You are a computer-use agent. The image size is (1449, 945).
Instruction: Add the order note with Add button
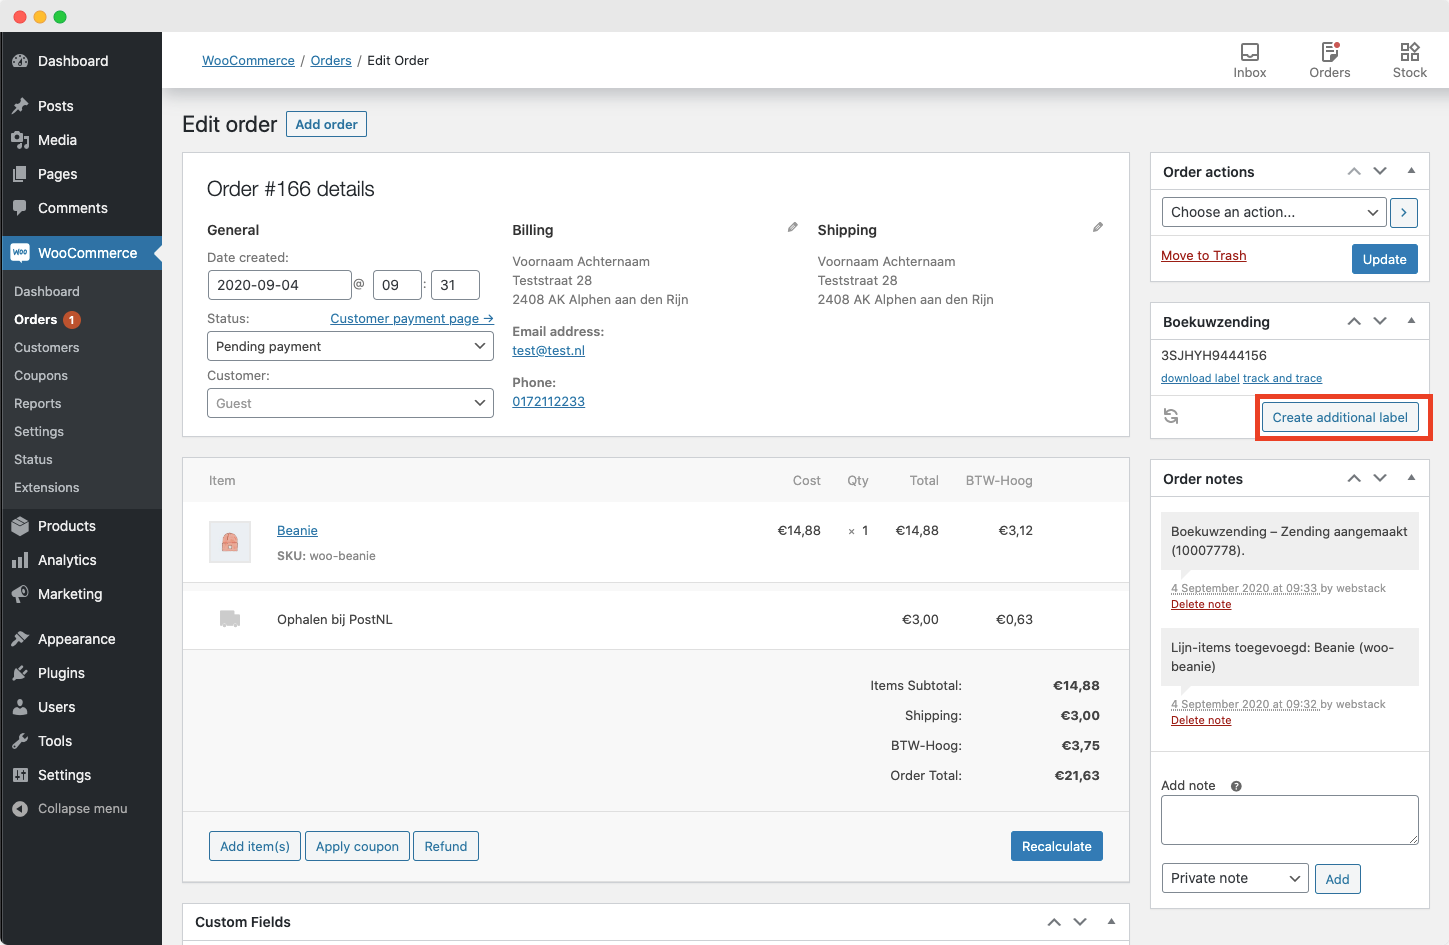pyautogui.click(x=1337, y=879)
